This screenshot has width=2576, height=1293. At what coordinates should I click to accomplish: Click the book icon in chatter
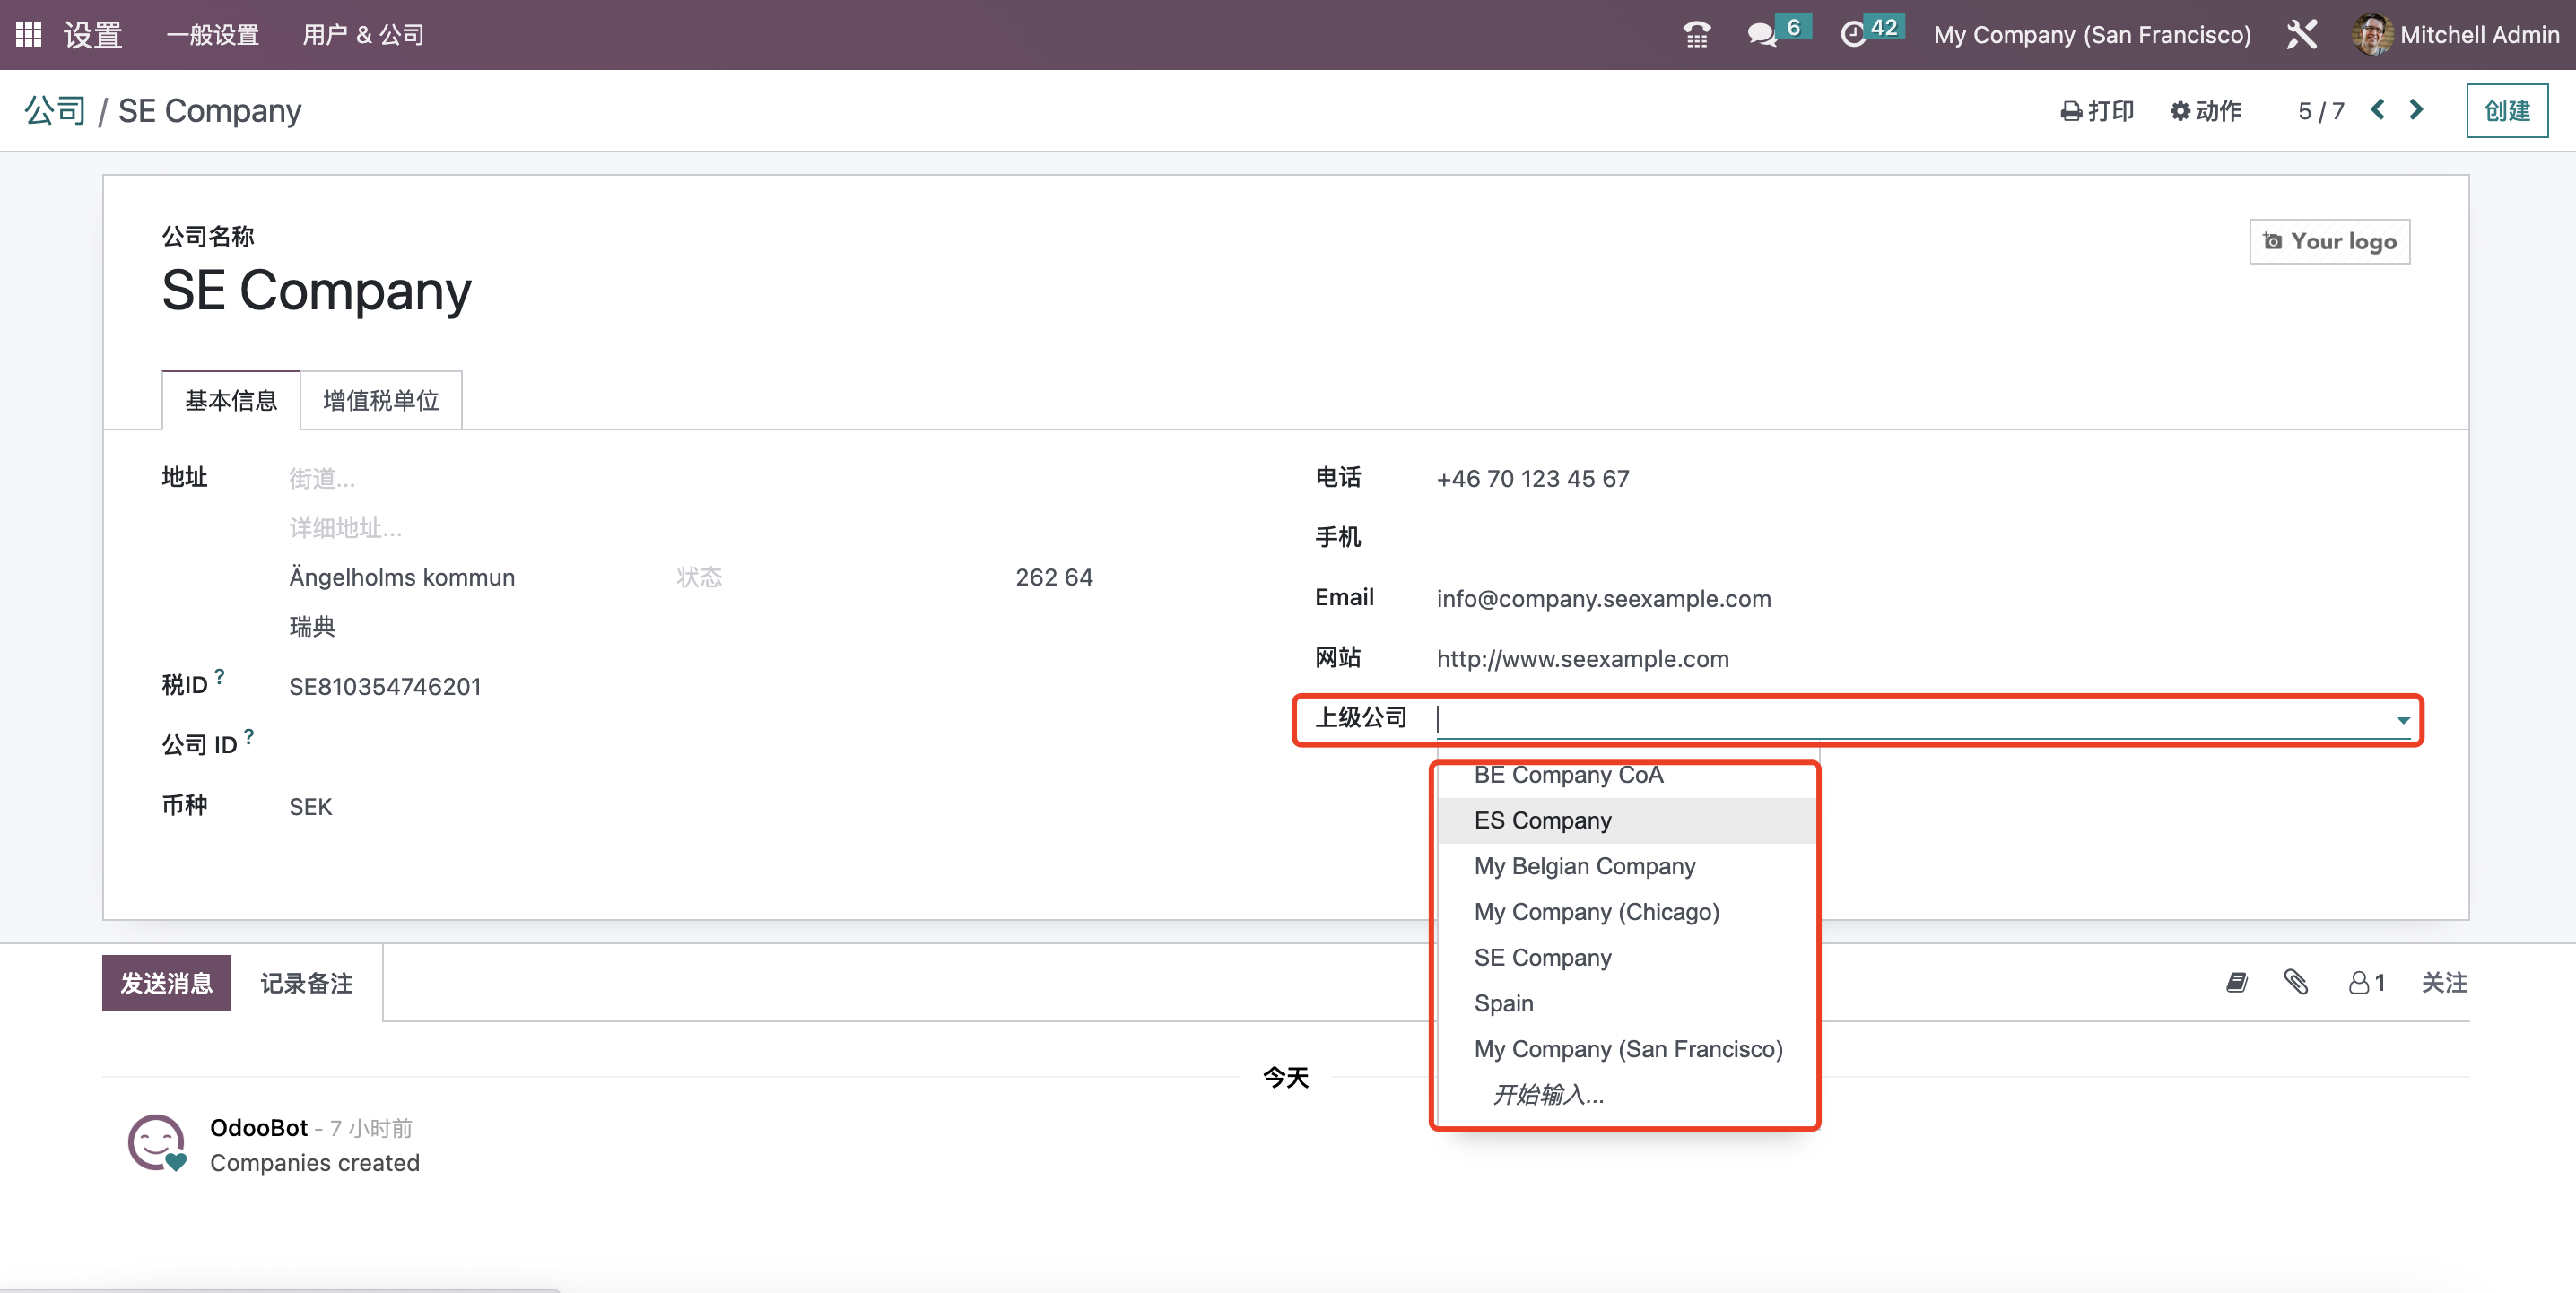[x=2237, y=983]
